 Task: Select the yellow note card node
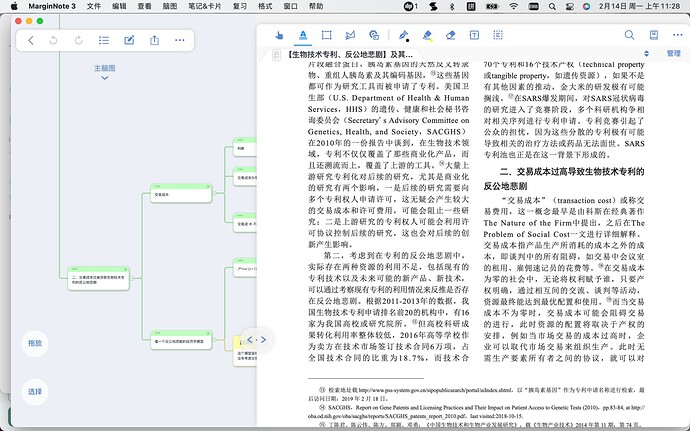[x=245, y=351]
